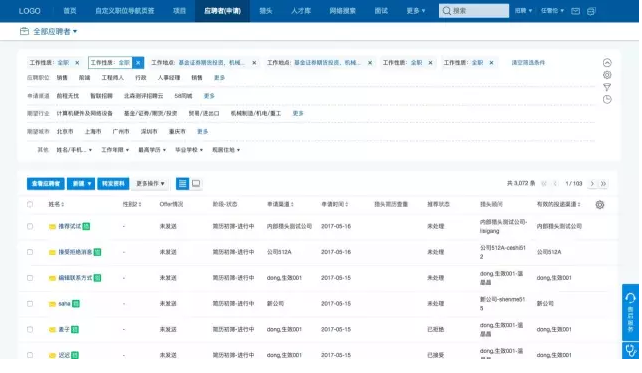Switch to list view icon
The width and height of the screenshot is (642, 373).
coord(183,185)
